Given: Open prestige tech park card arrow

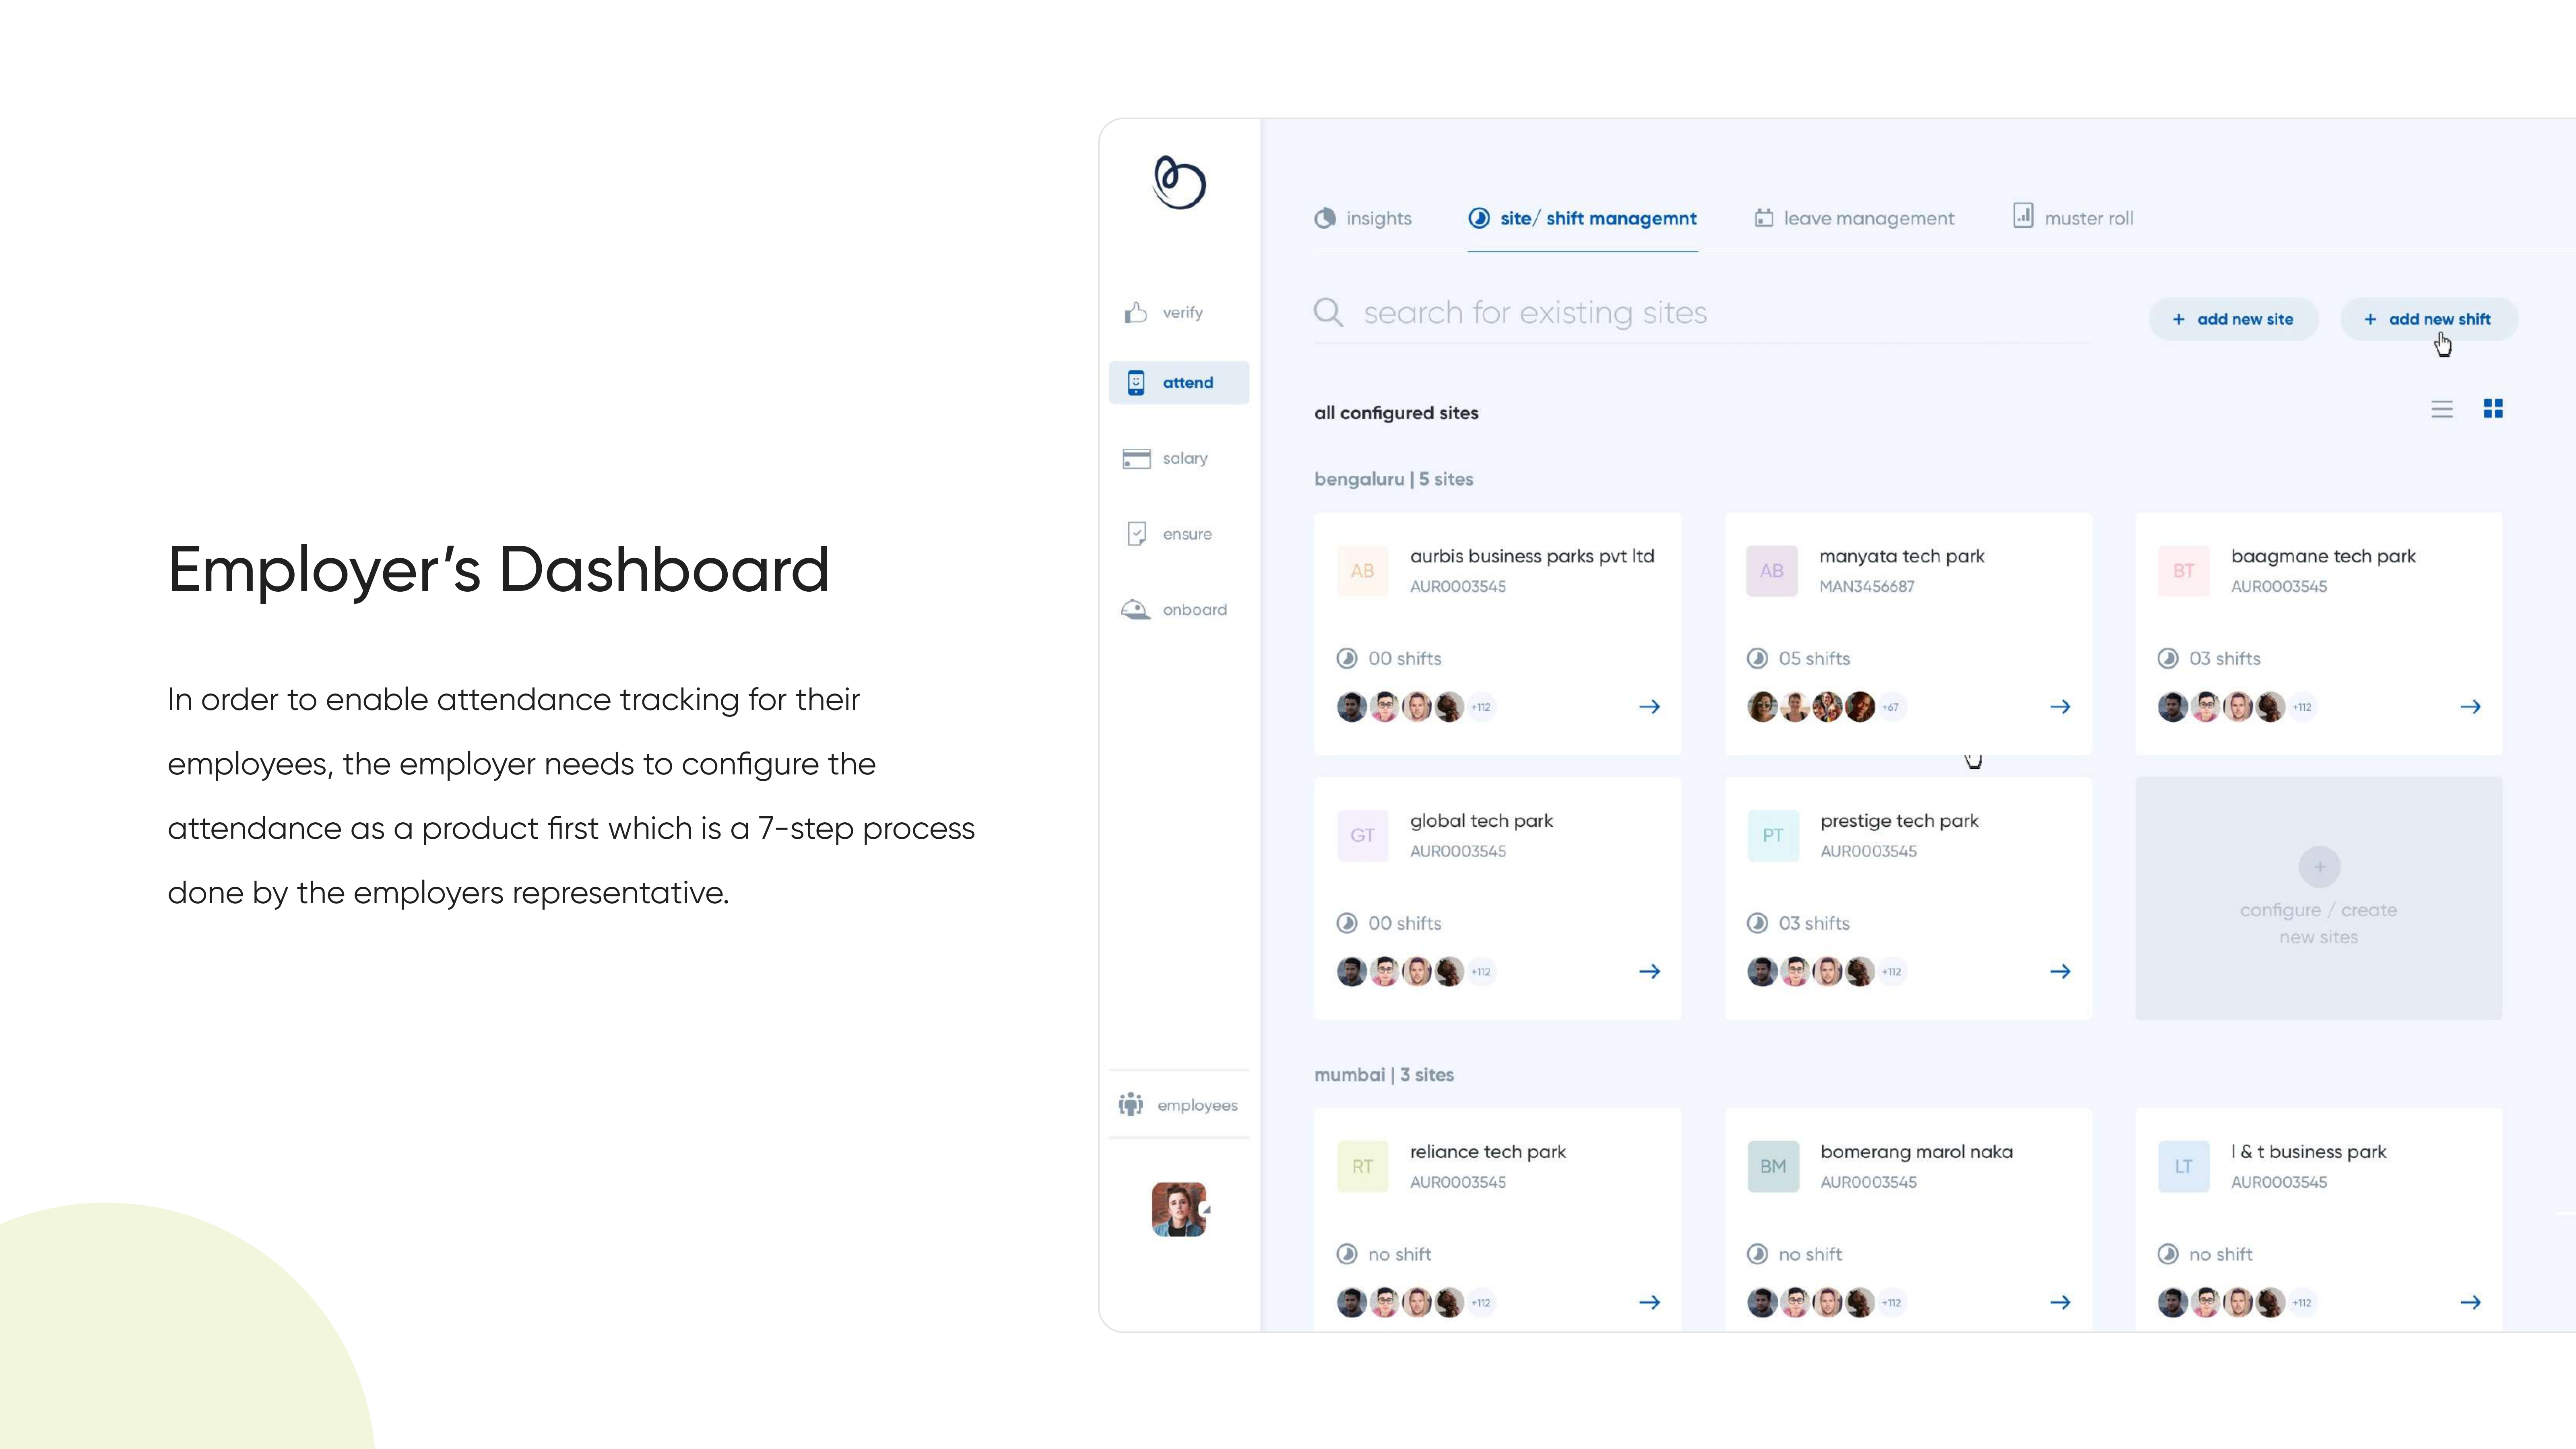Looking at the screenshot, I should coord(2060,972).
